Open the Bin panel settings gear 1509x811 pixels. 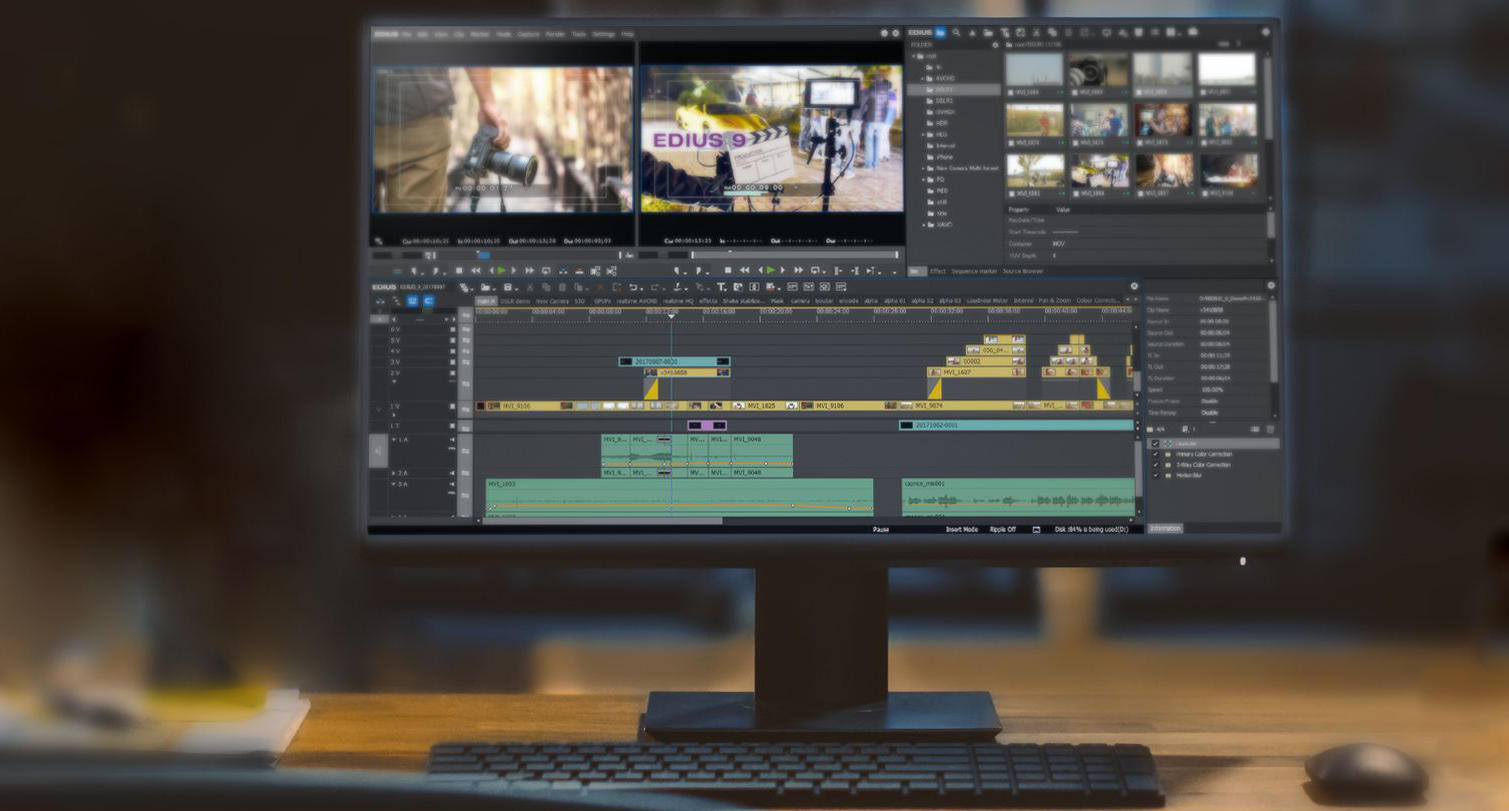point(1266,32)
